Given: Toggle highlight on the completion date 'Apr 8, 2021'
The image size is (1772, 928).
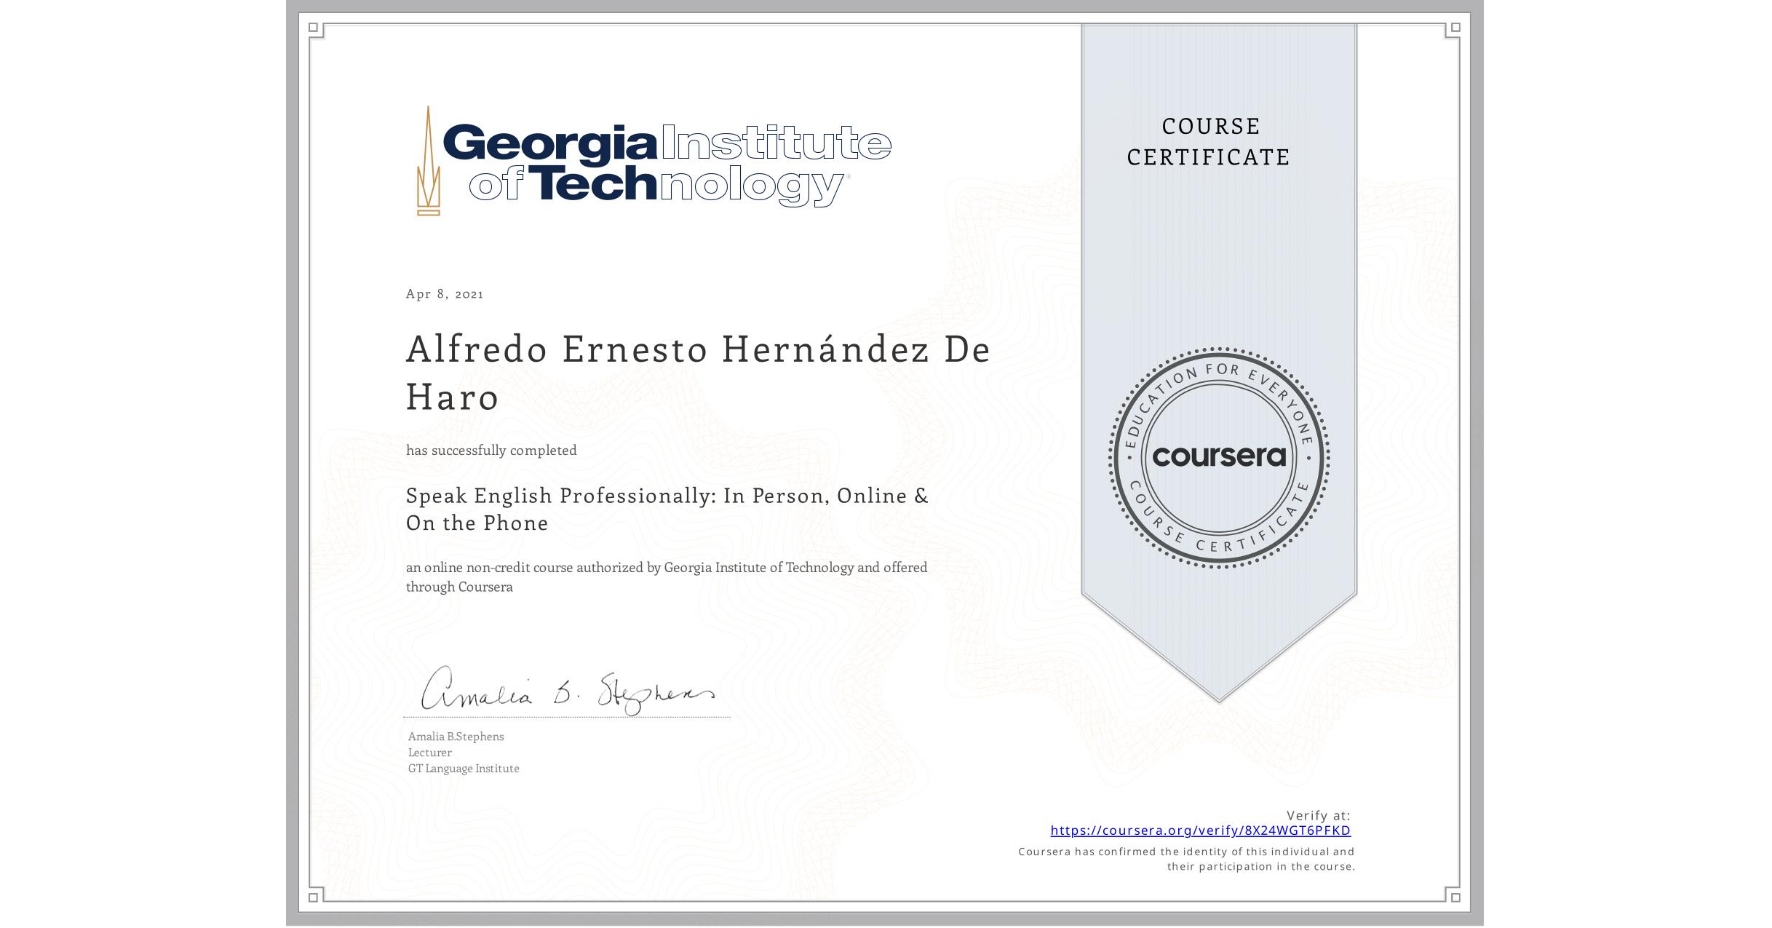Looking at the screenshot, I should tap(443, 293).
